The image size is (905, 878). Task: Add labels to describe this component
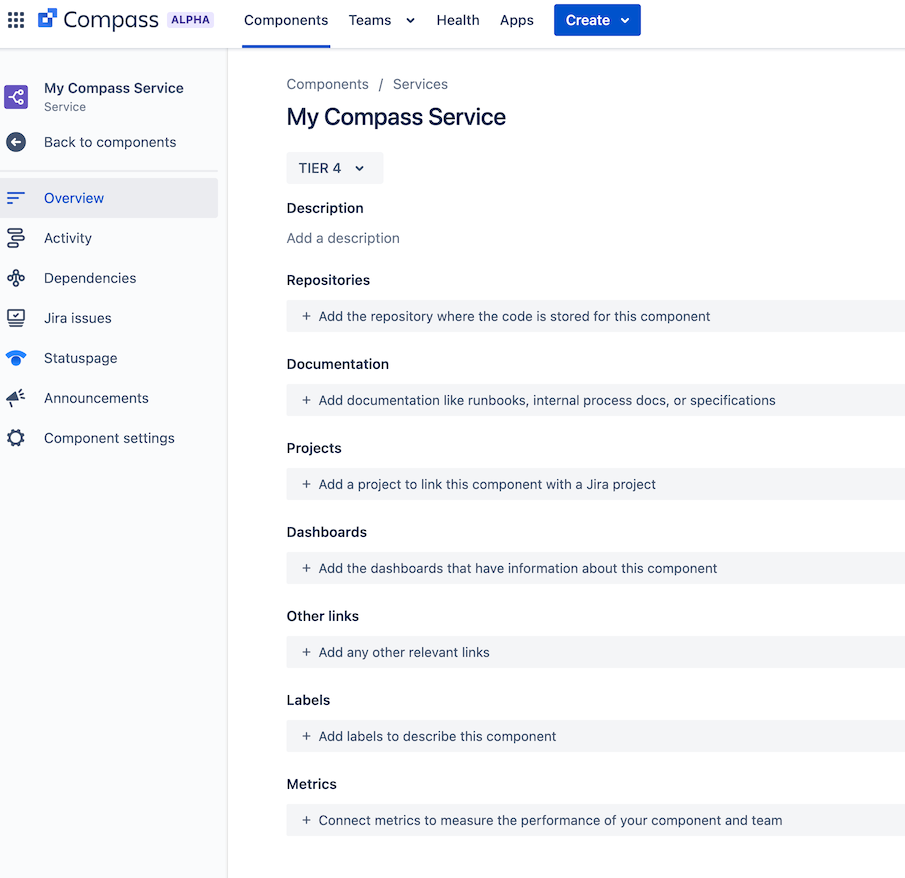pos(596,736)
